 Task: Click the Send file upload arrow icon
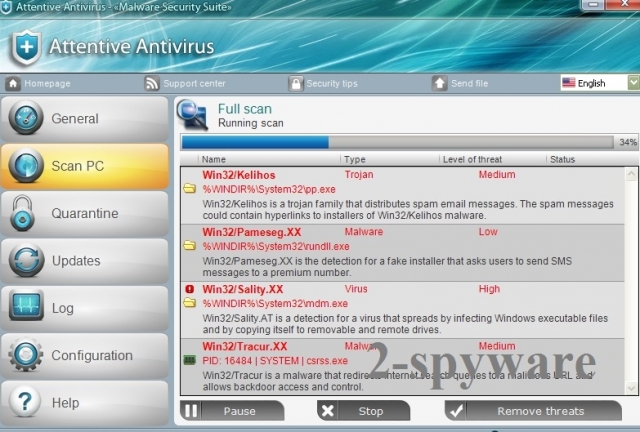[439, 84]
